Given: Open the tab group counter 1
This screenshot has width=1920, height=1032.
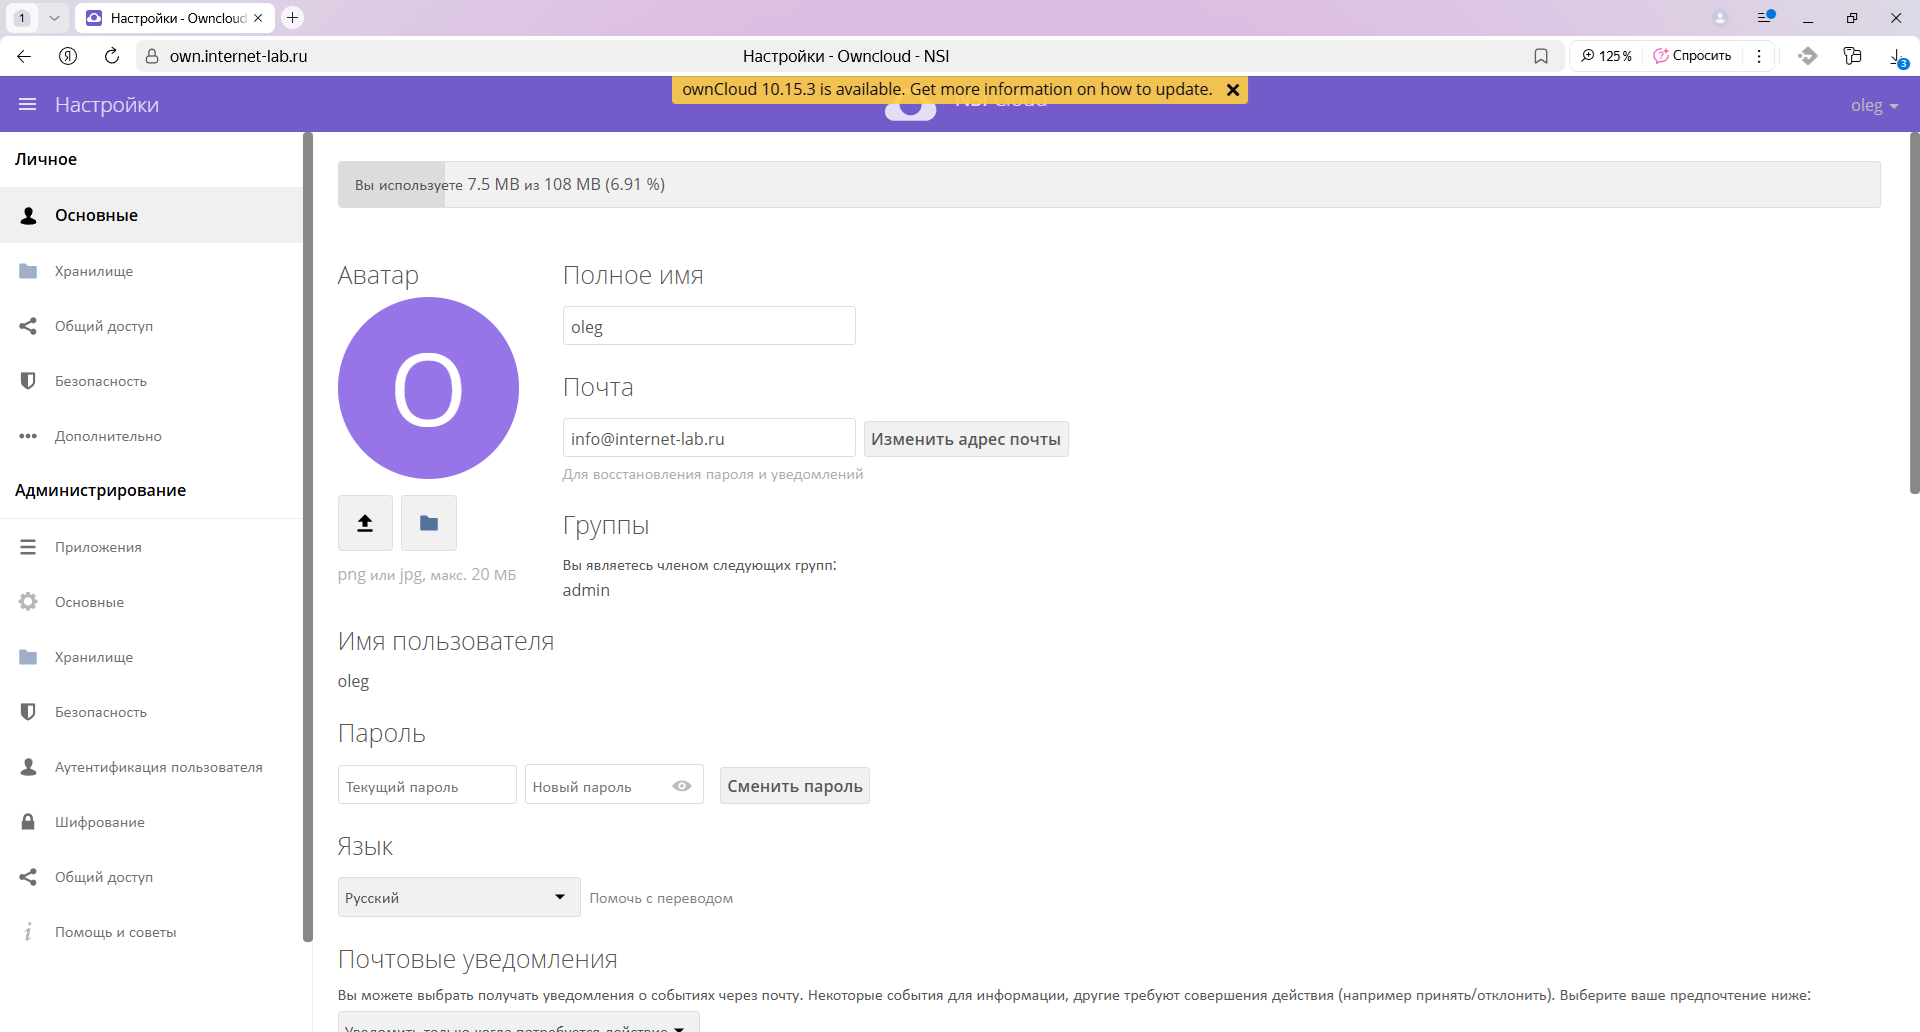Looking at the screenshot, I should 22,18.
